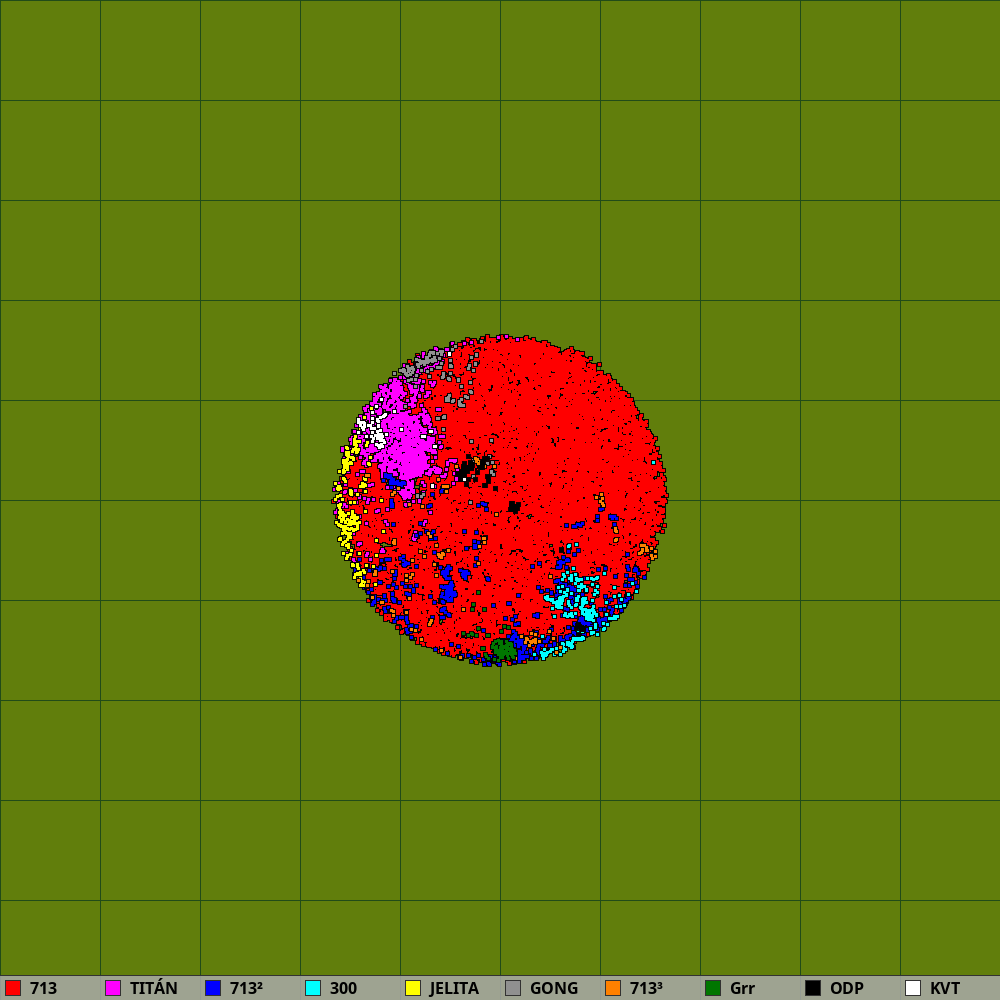This screenshot has width=1000, height=1000.
Task: Select the 'JELITA' legend label
Action: click(x=454, y=988)
